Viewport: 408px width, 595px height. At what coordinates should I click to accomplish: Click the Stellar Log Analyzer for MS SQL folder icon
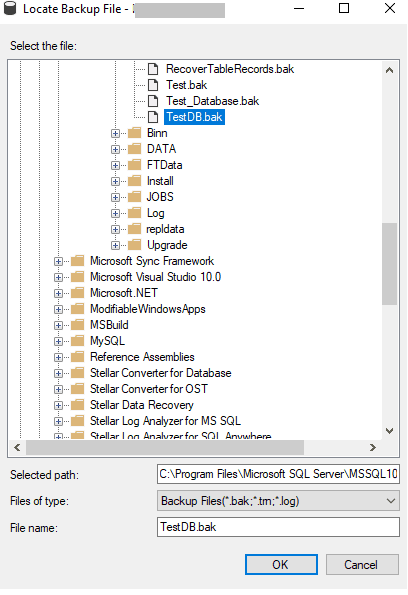pos(77,421)
